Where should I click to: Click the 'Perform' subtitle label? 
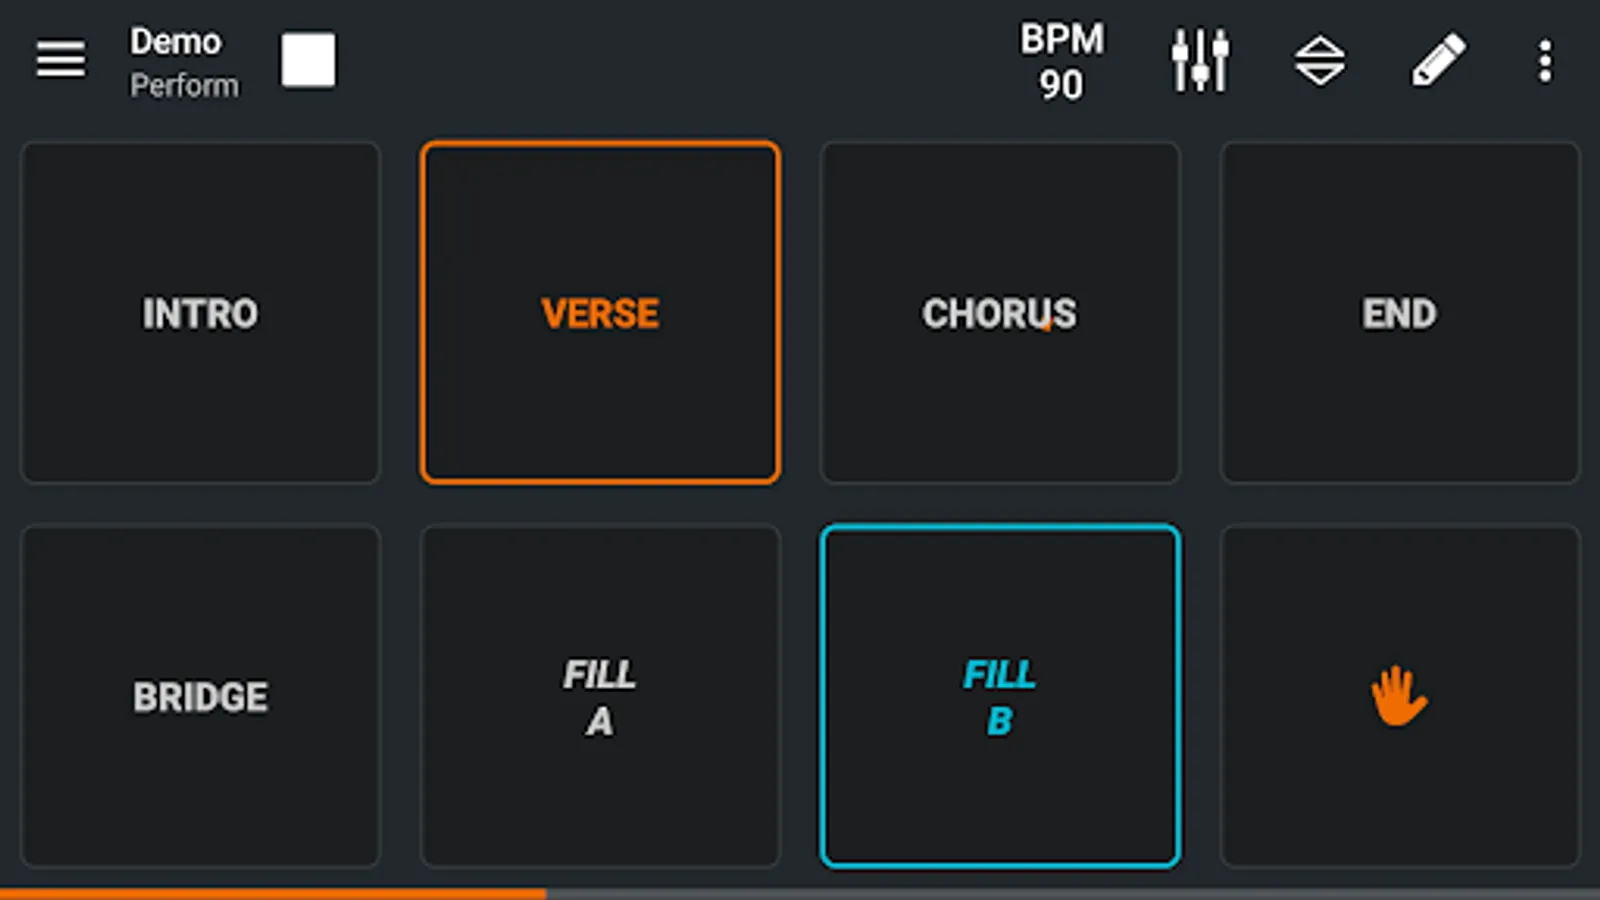tap(185, 86)
